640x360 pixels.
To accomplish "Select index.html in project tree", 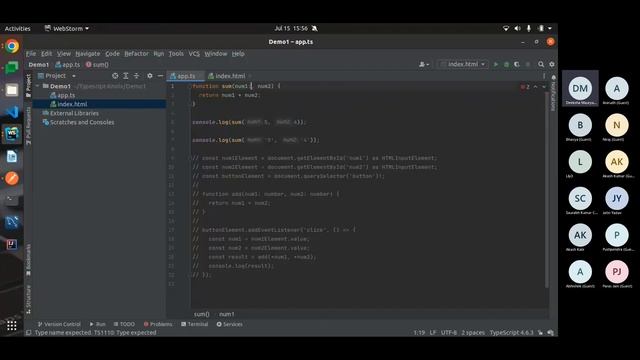I will coord(72,104).
